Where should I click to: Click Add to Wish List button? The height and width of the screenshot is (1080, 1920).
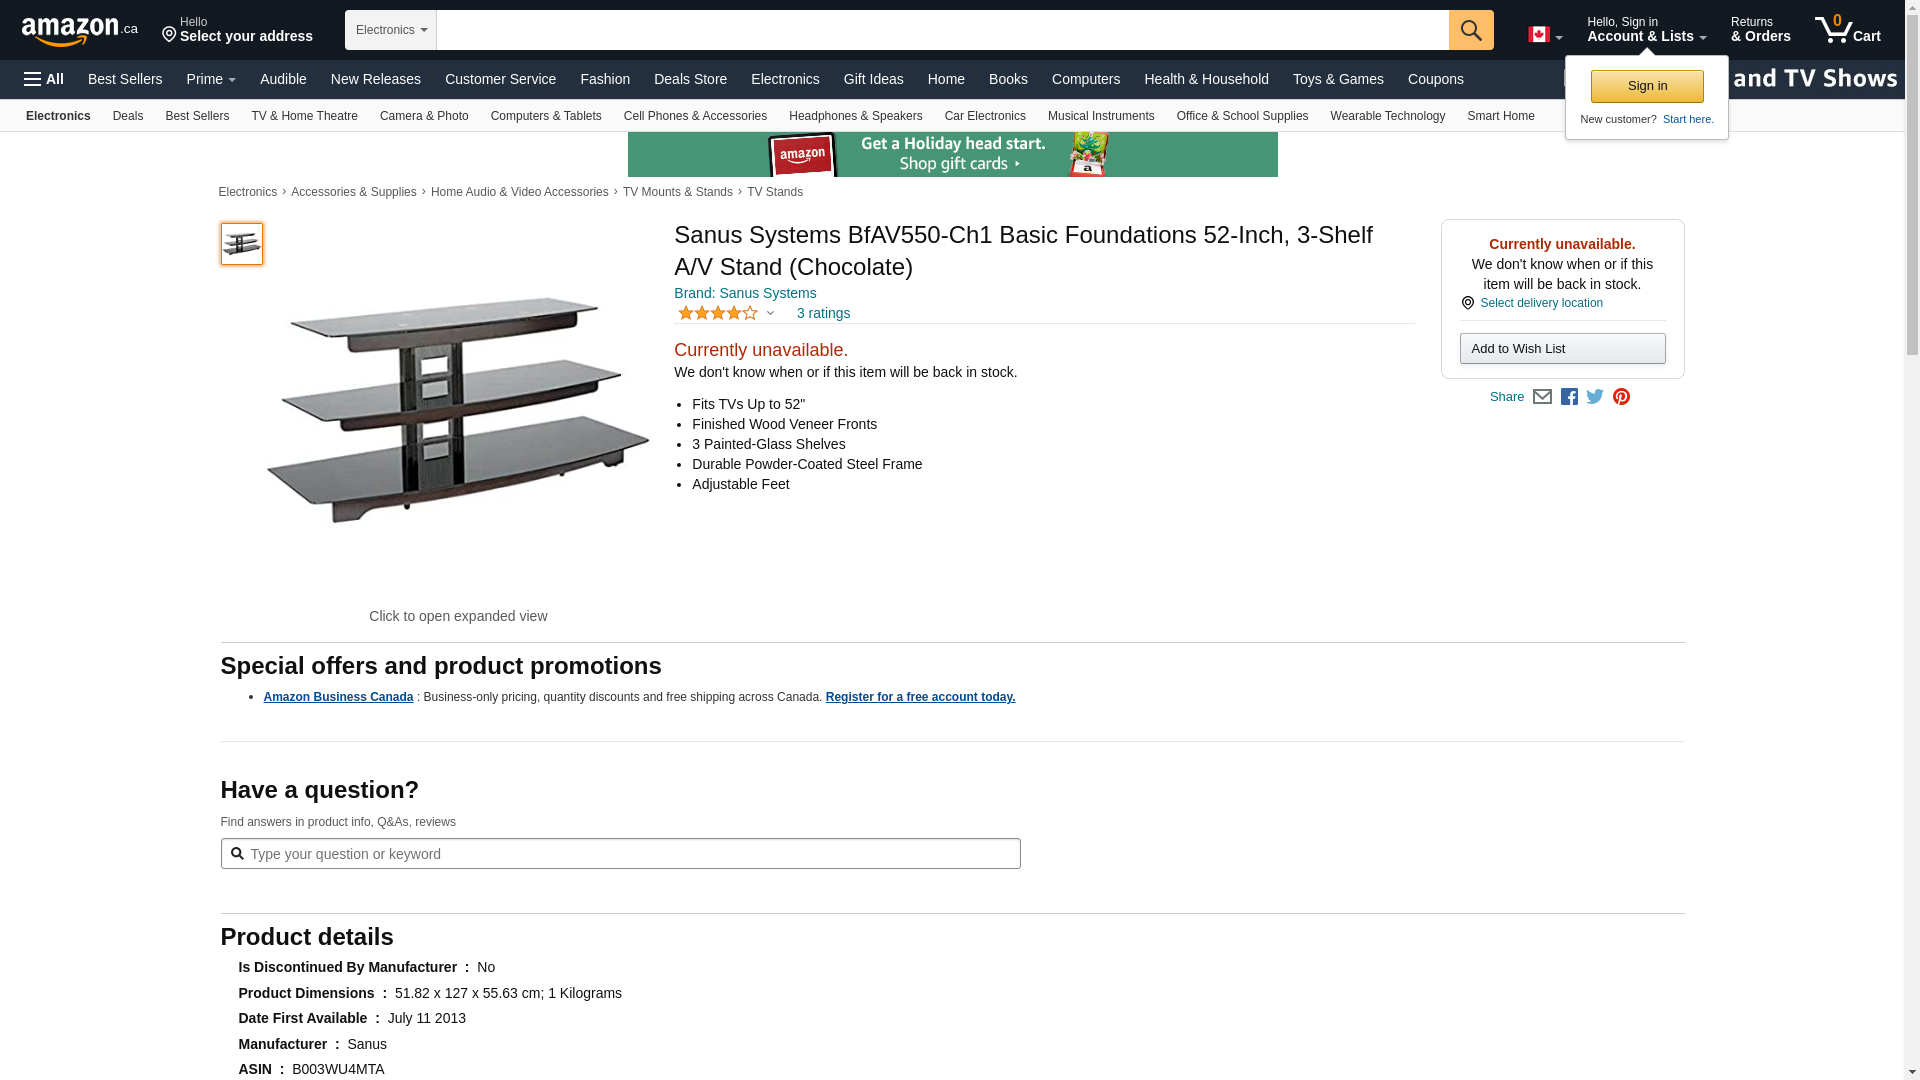point(1562,349)
